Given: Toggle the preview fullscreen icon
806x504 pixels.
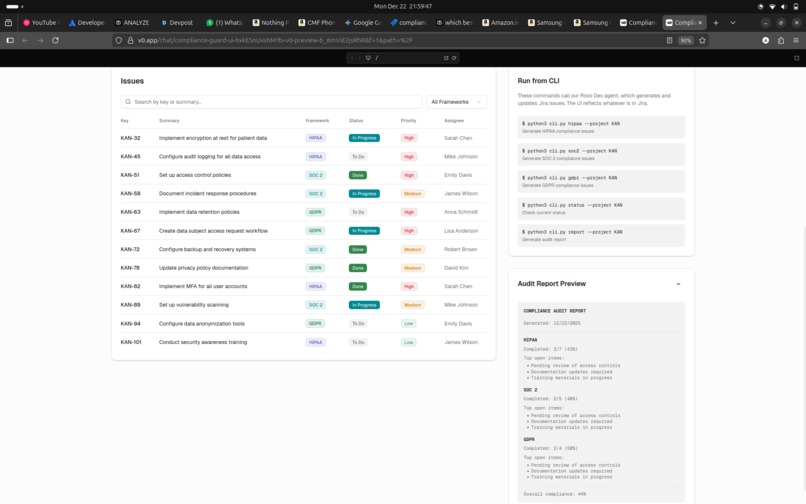Looking at the screenshot, I should click(797, 58).
